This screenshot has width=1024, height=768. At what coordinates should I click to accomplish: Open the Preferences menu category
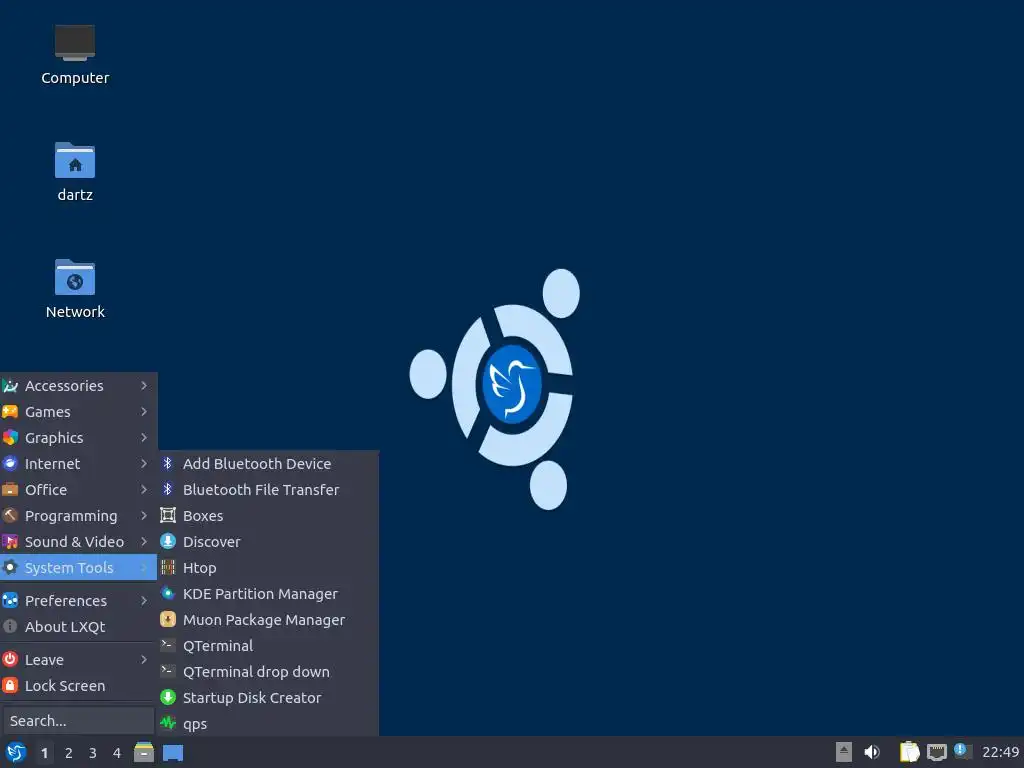(78, 601)
